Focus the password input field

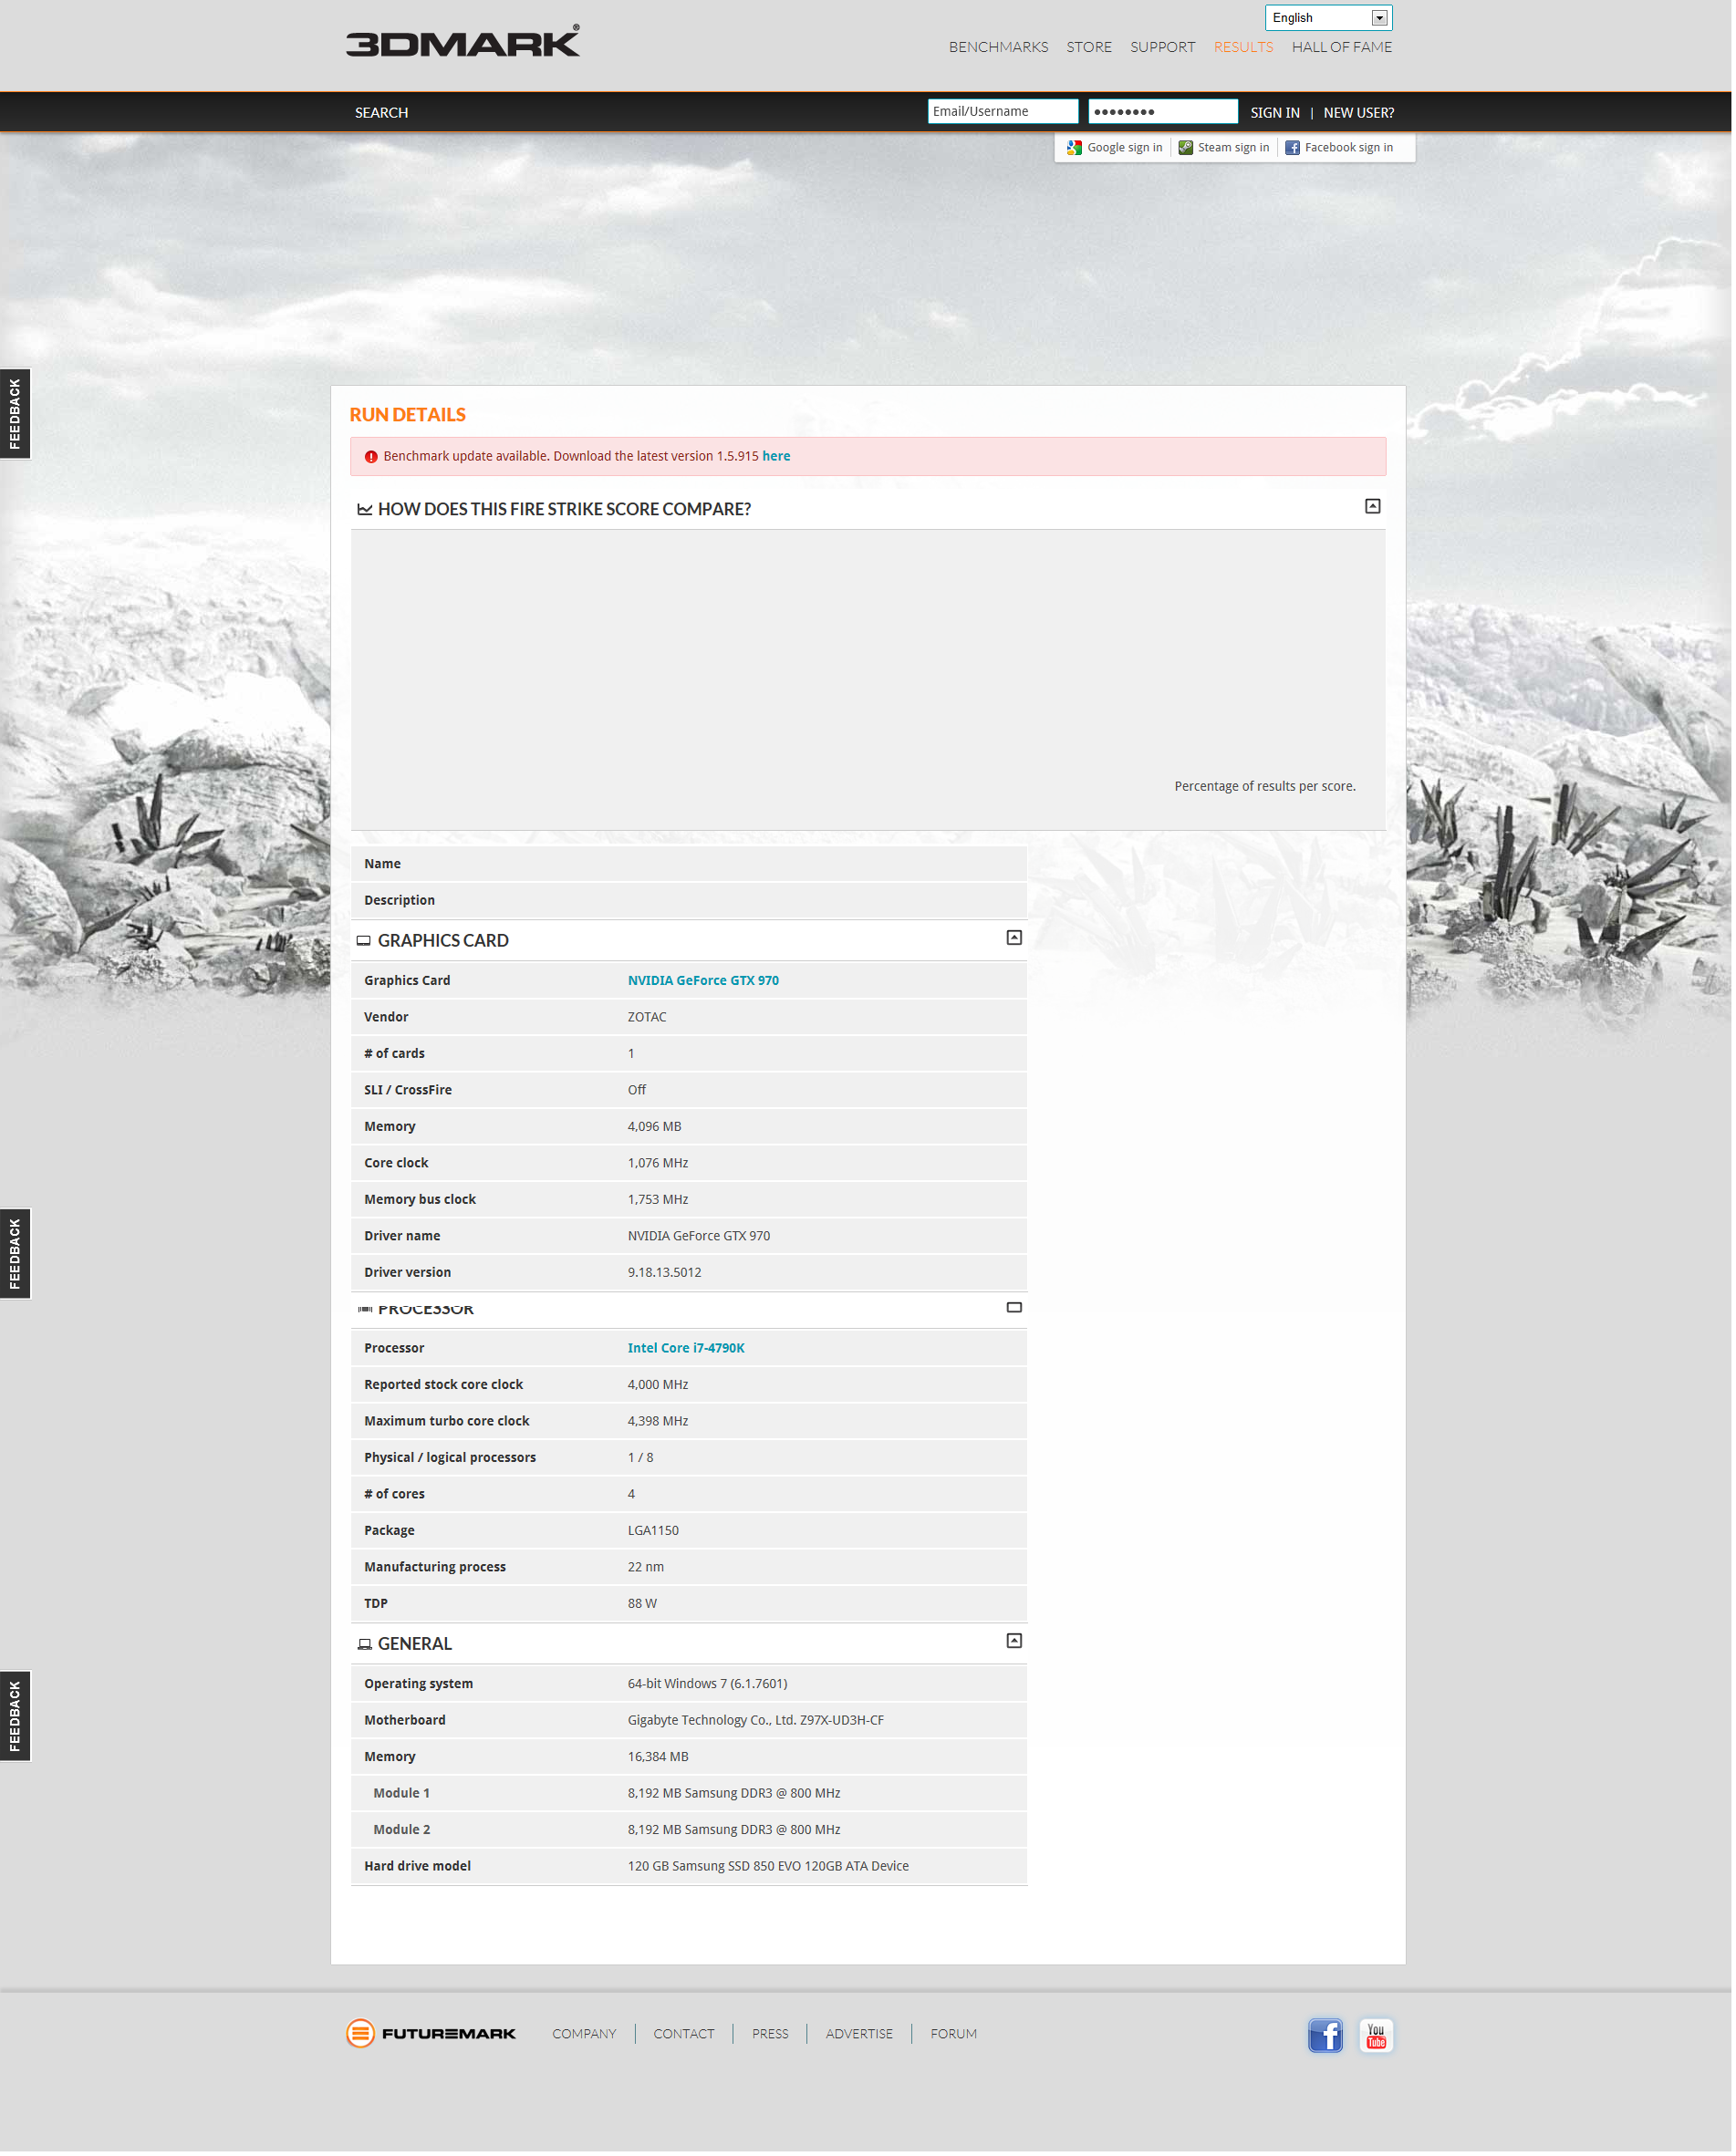[x=1163, y=111]
